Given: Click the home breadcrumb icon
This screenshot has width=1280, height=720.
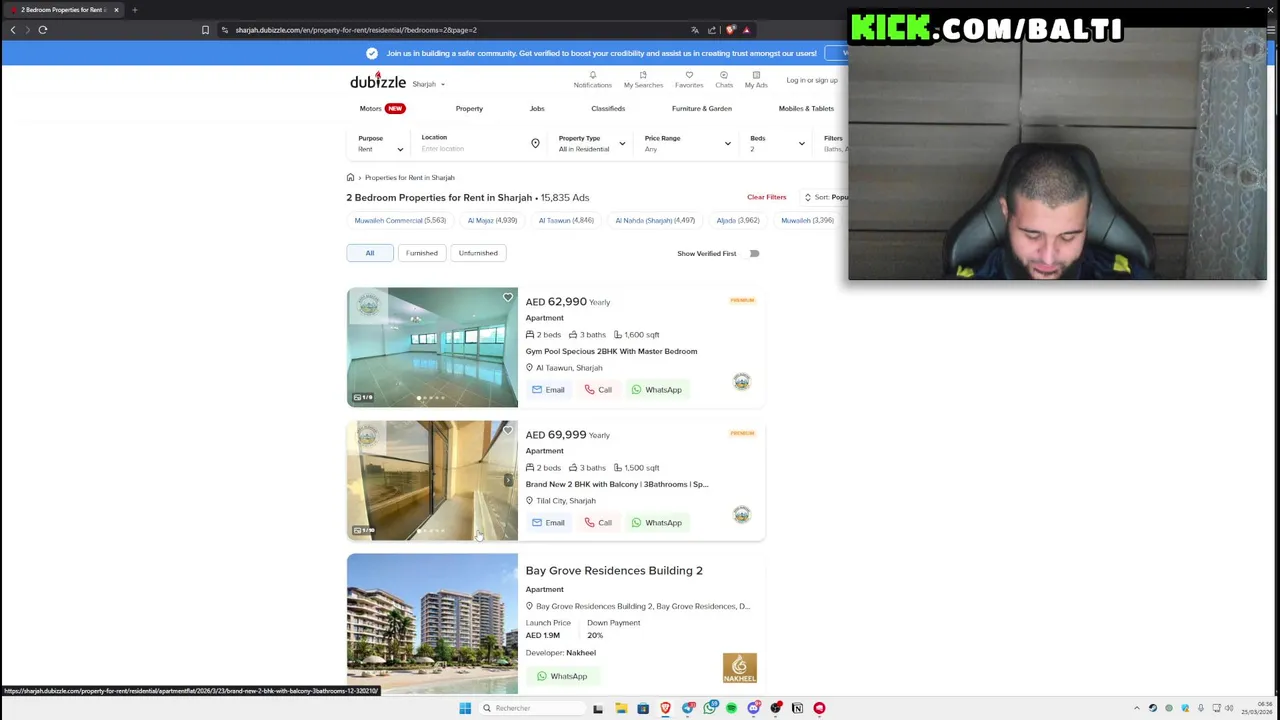Looking at the screenshot, I should [x=350, y=178].
